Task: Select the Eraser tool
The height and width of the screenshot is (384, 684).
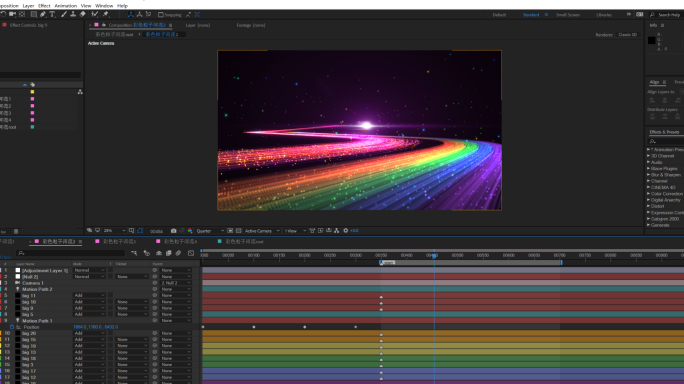Action: (x=82, y=14)
